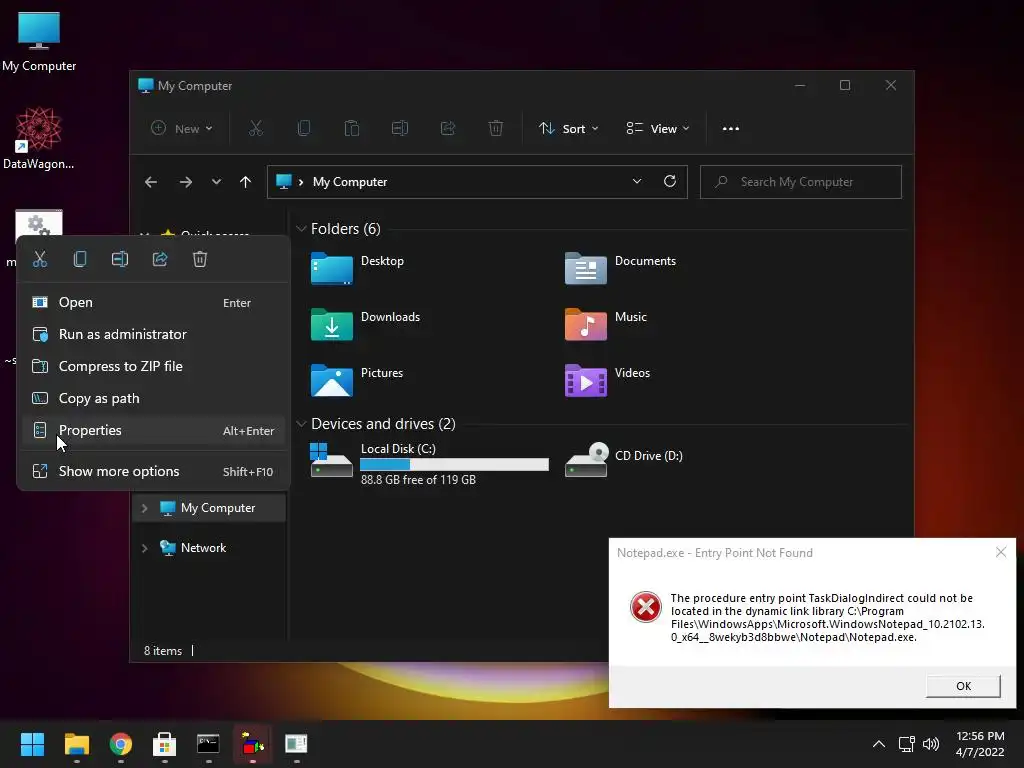Open File Explorer from the taskbar

click(x=76, y=744)
